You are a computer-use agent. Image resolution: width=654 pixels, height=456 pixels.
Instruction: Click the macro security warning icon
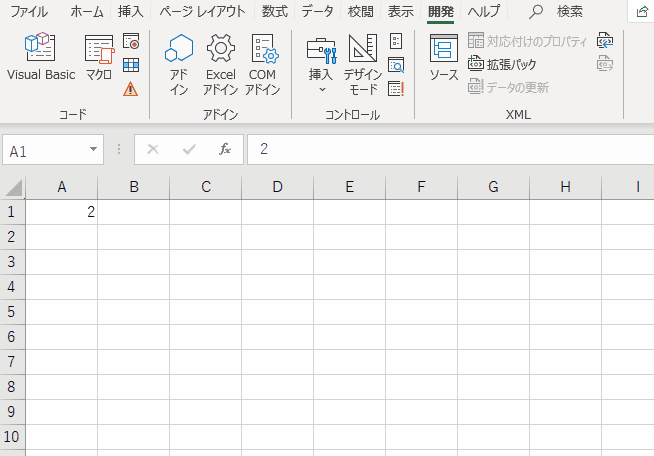(x=131, y=89)
